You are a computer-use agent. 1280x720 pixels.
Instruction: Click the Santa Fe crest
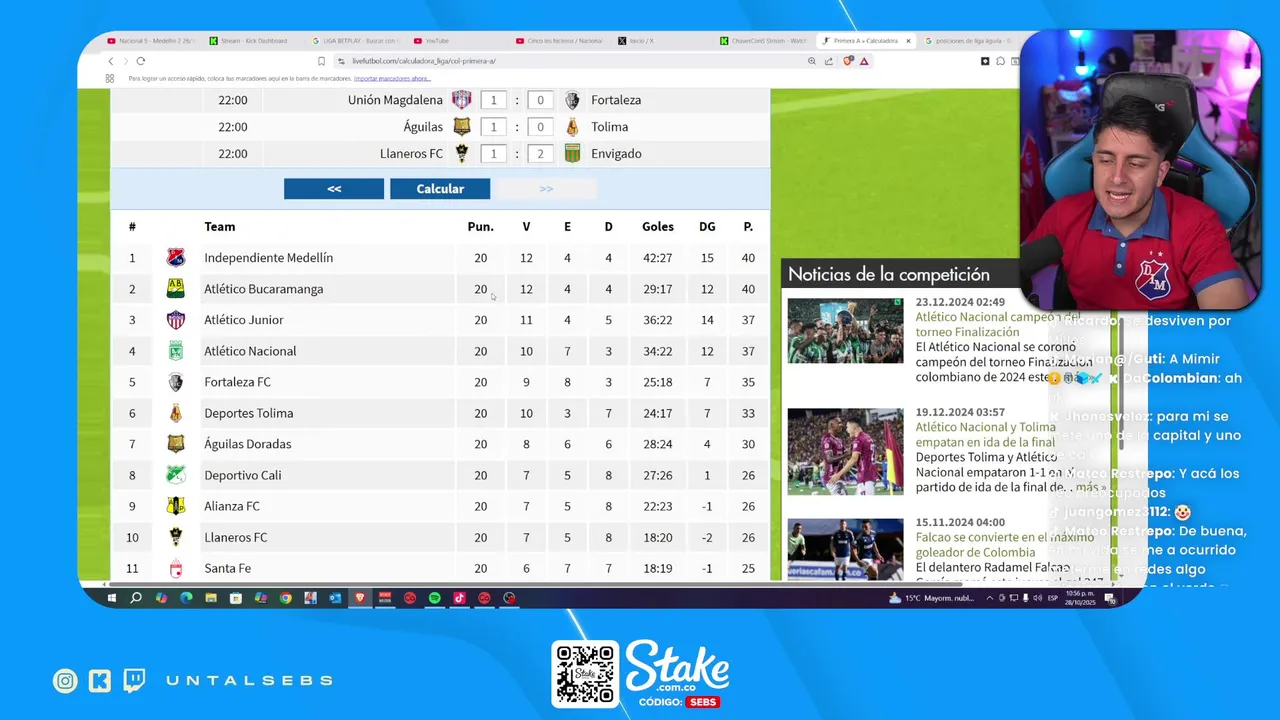[x=176, y=569]
